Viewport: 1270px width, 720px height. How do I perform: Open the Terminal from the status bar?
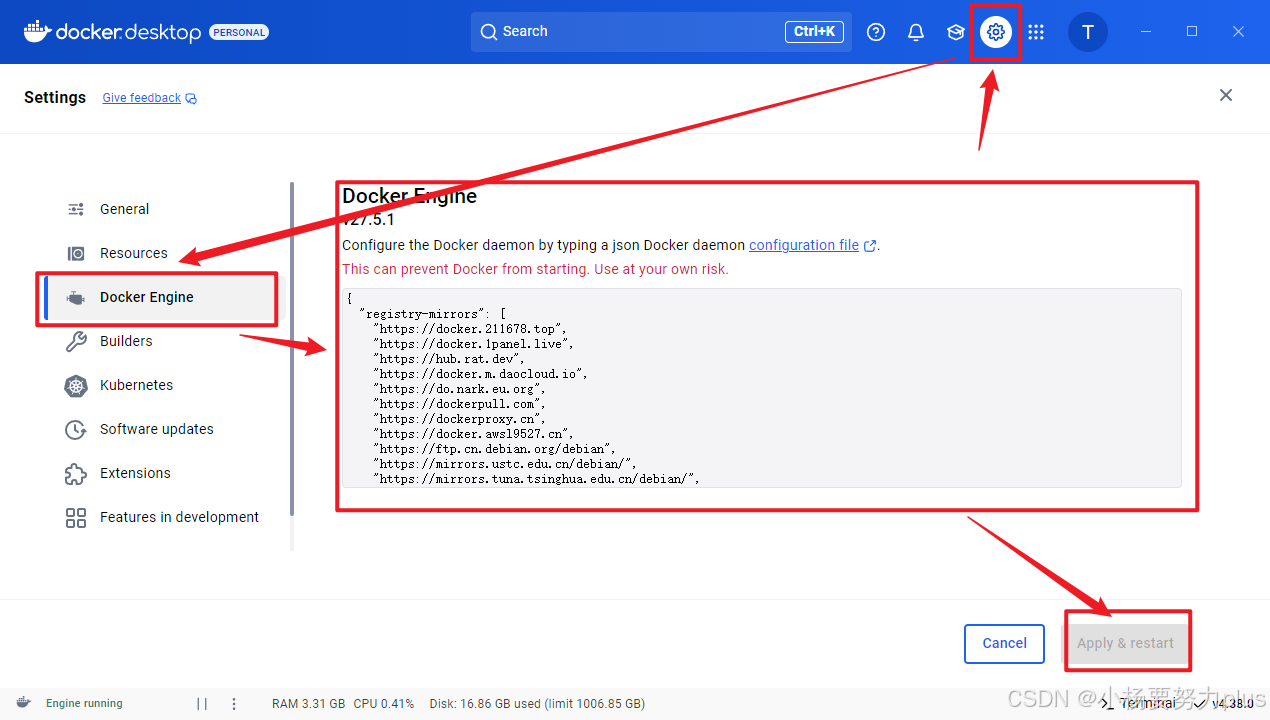click(x=1138, y=703)
